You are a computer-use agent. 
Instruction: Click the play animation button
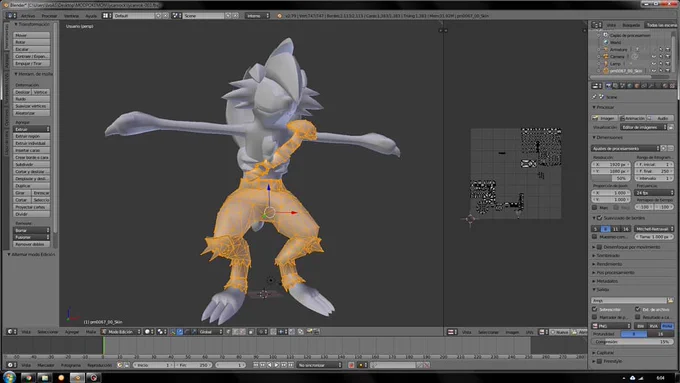[277, 365]
